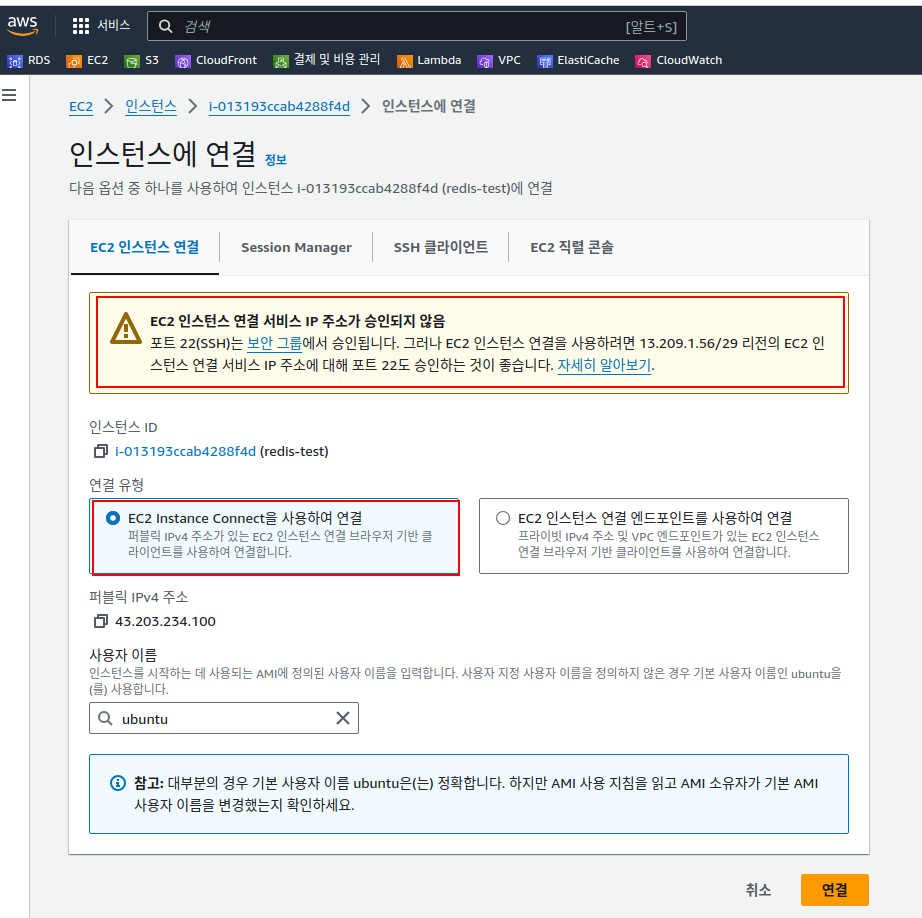
Task: Open the CloudWatch shortcut icon
Action: (x=643, y=61)
